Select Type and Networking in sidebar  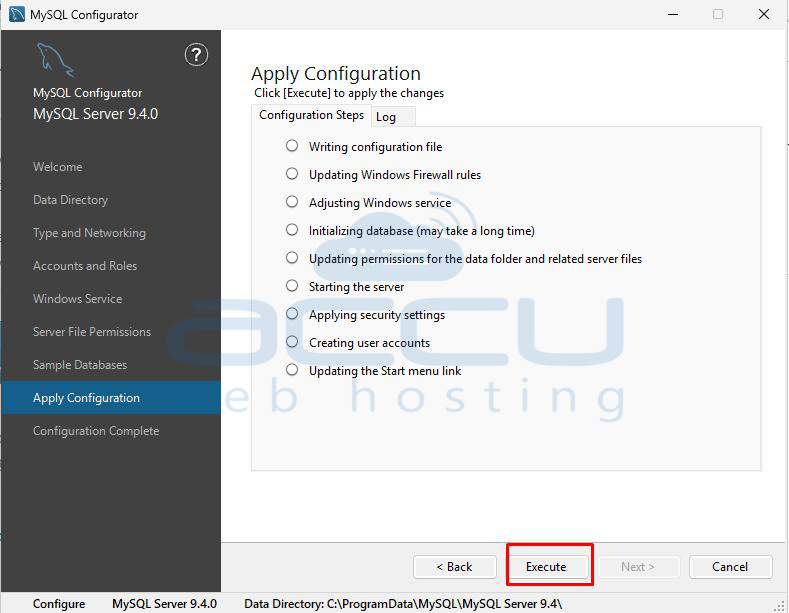click(x=89, y=233)
